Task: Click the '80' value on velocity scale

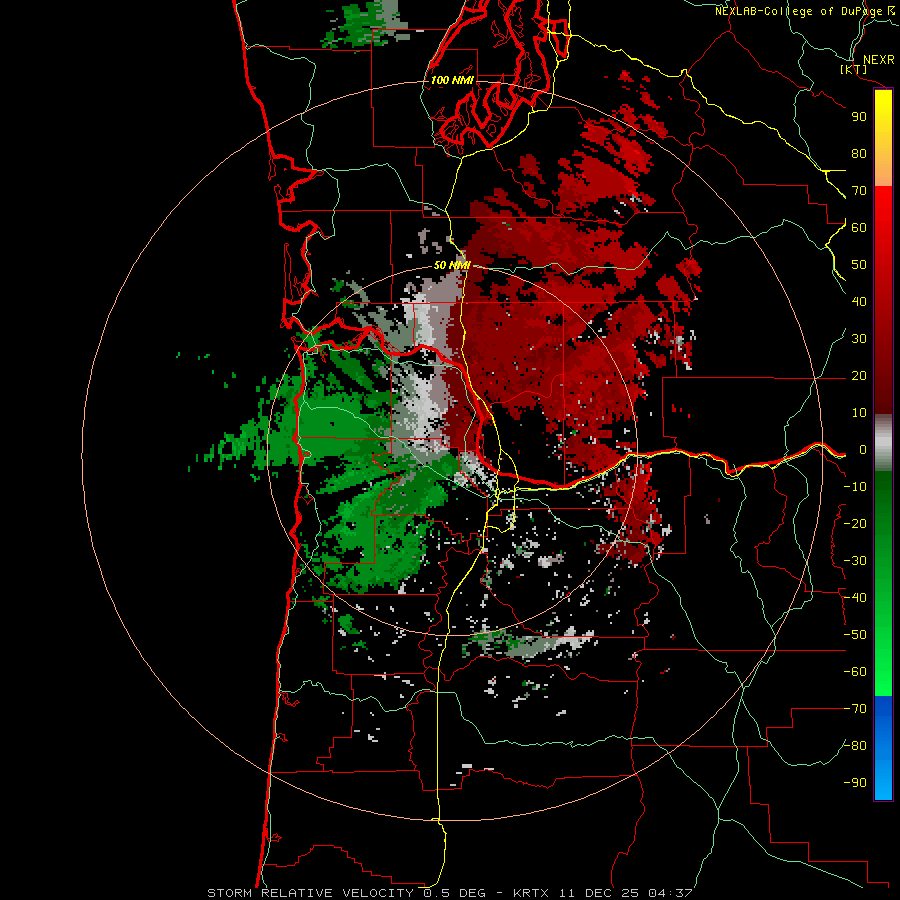Action: click(859, 153)
